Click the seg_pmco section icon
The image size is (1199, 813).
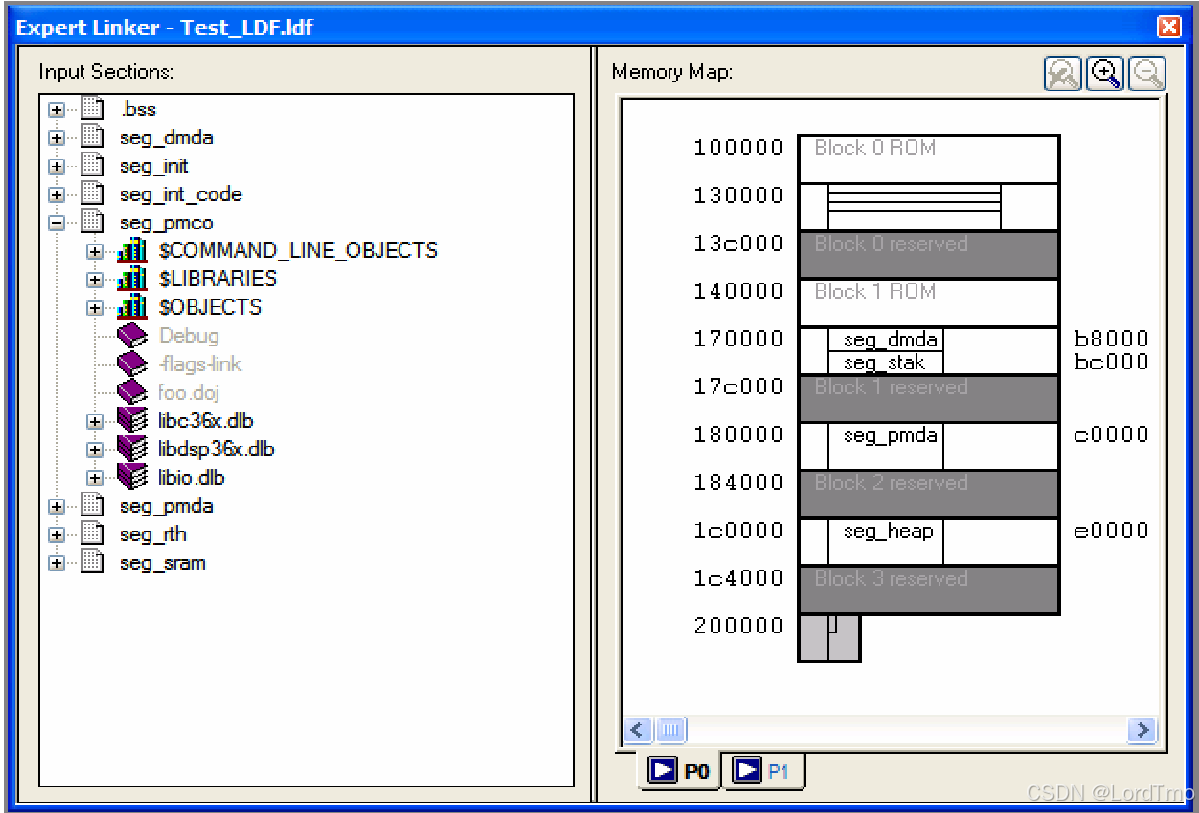click(92, 222)
